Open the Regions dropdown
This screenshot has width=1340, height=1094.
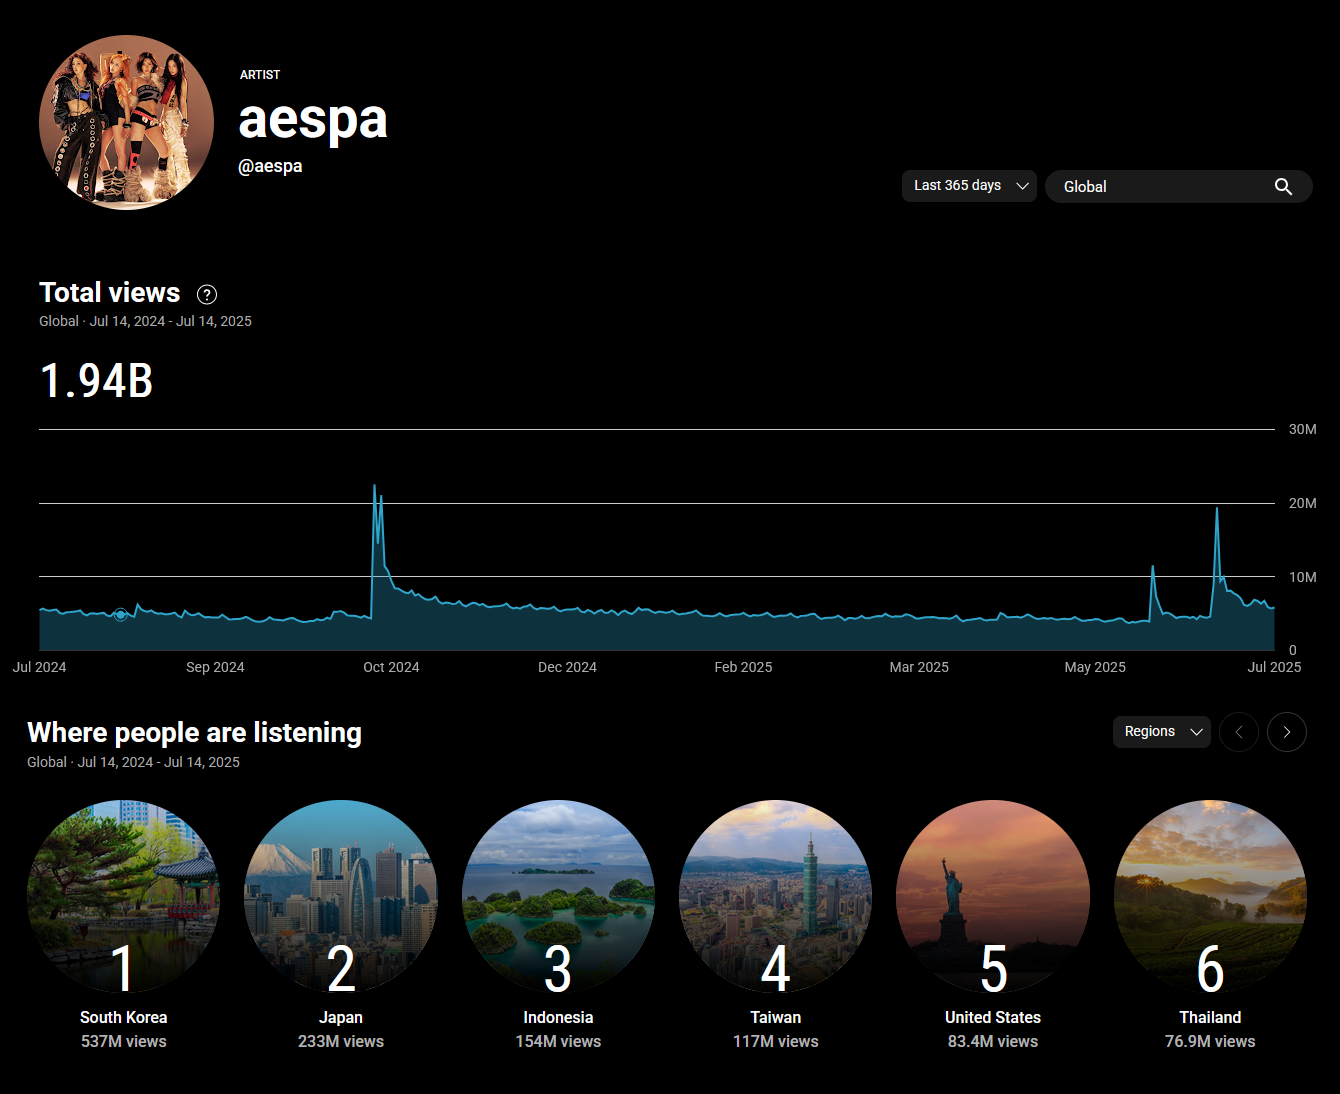click(1162, 732)
